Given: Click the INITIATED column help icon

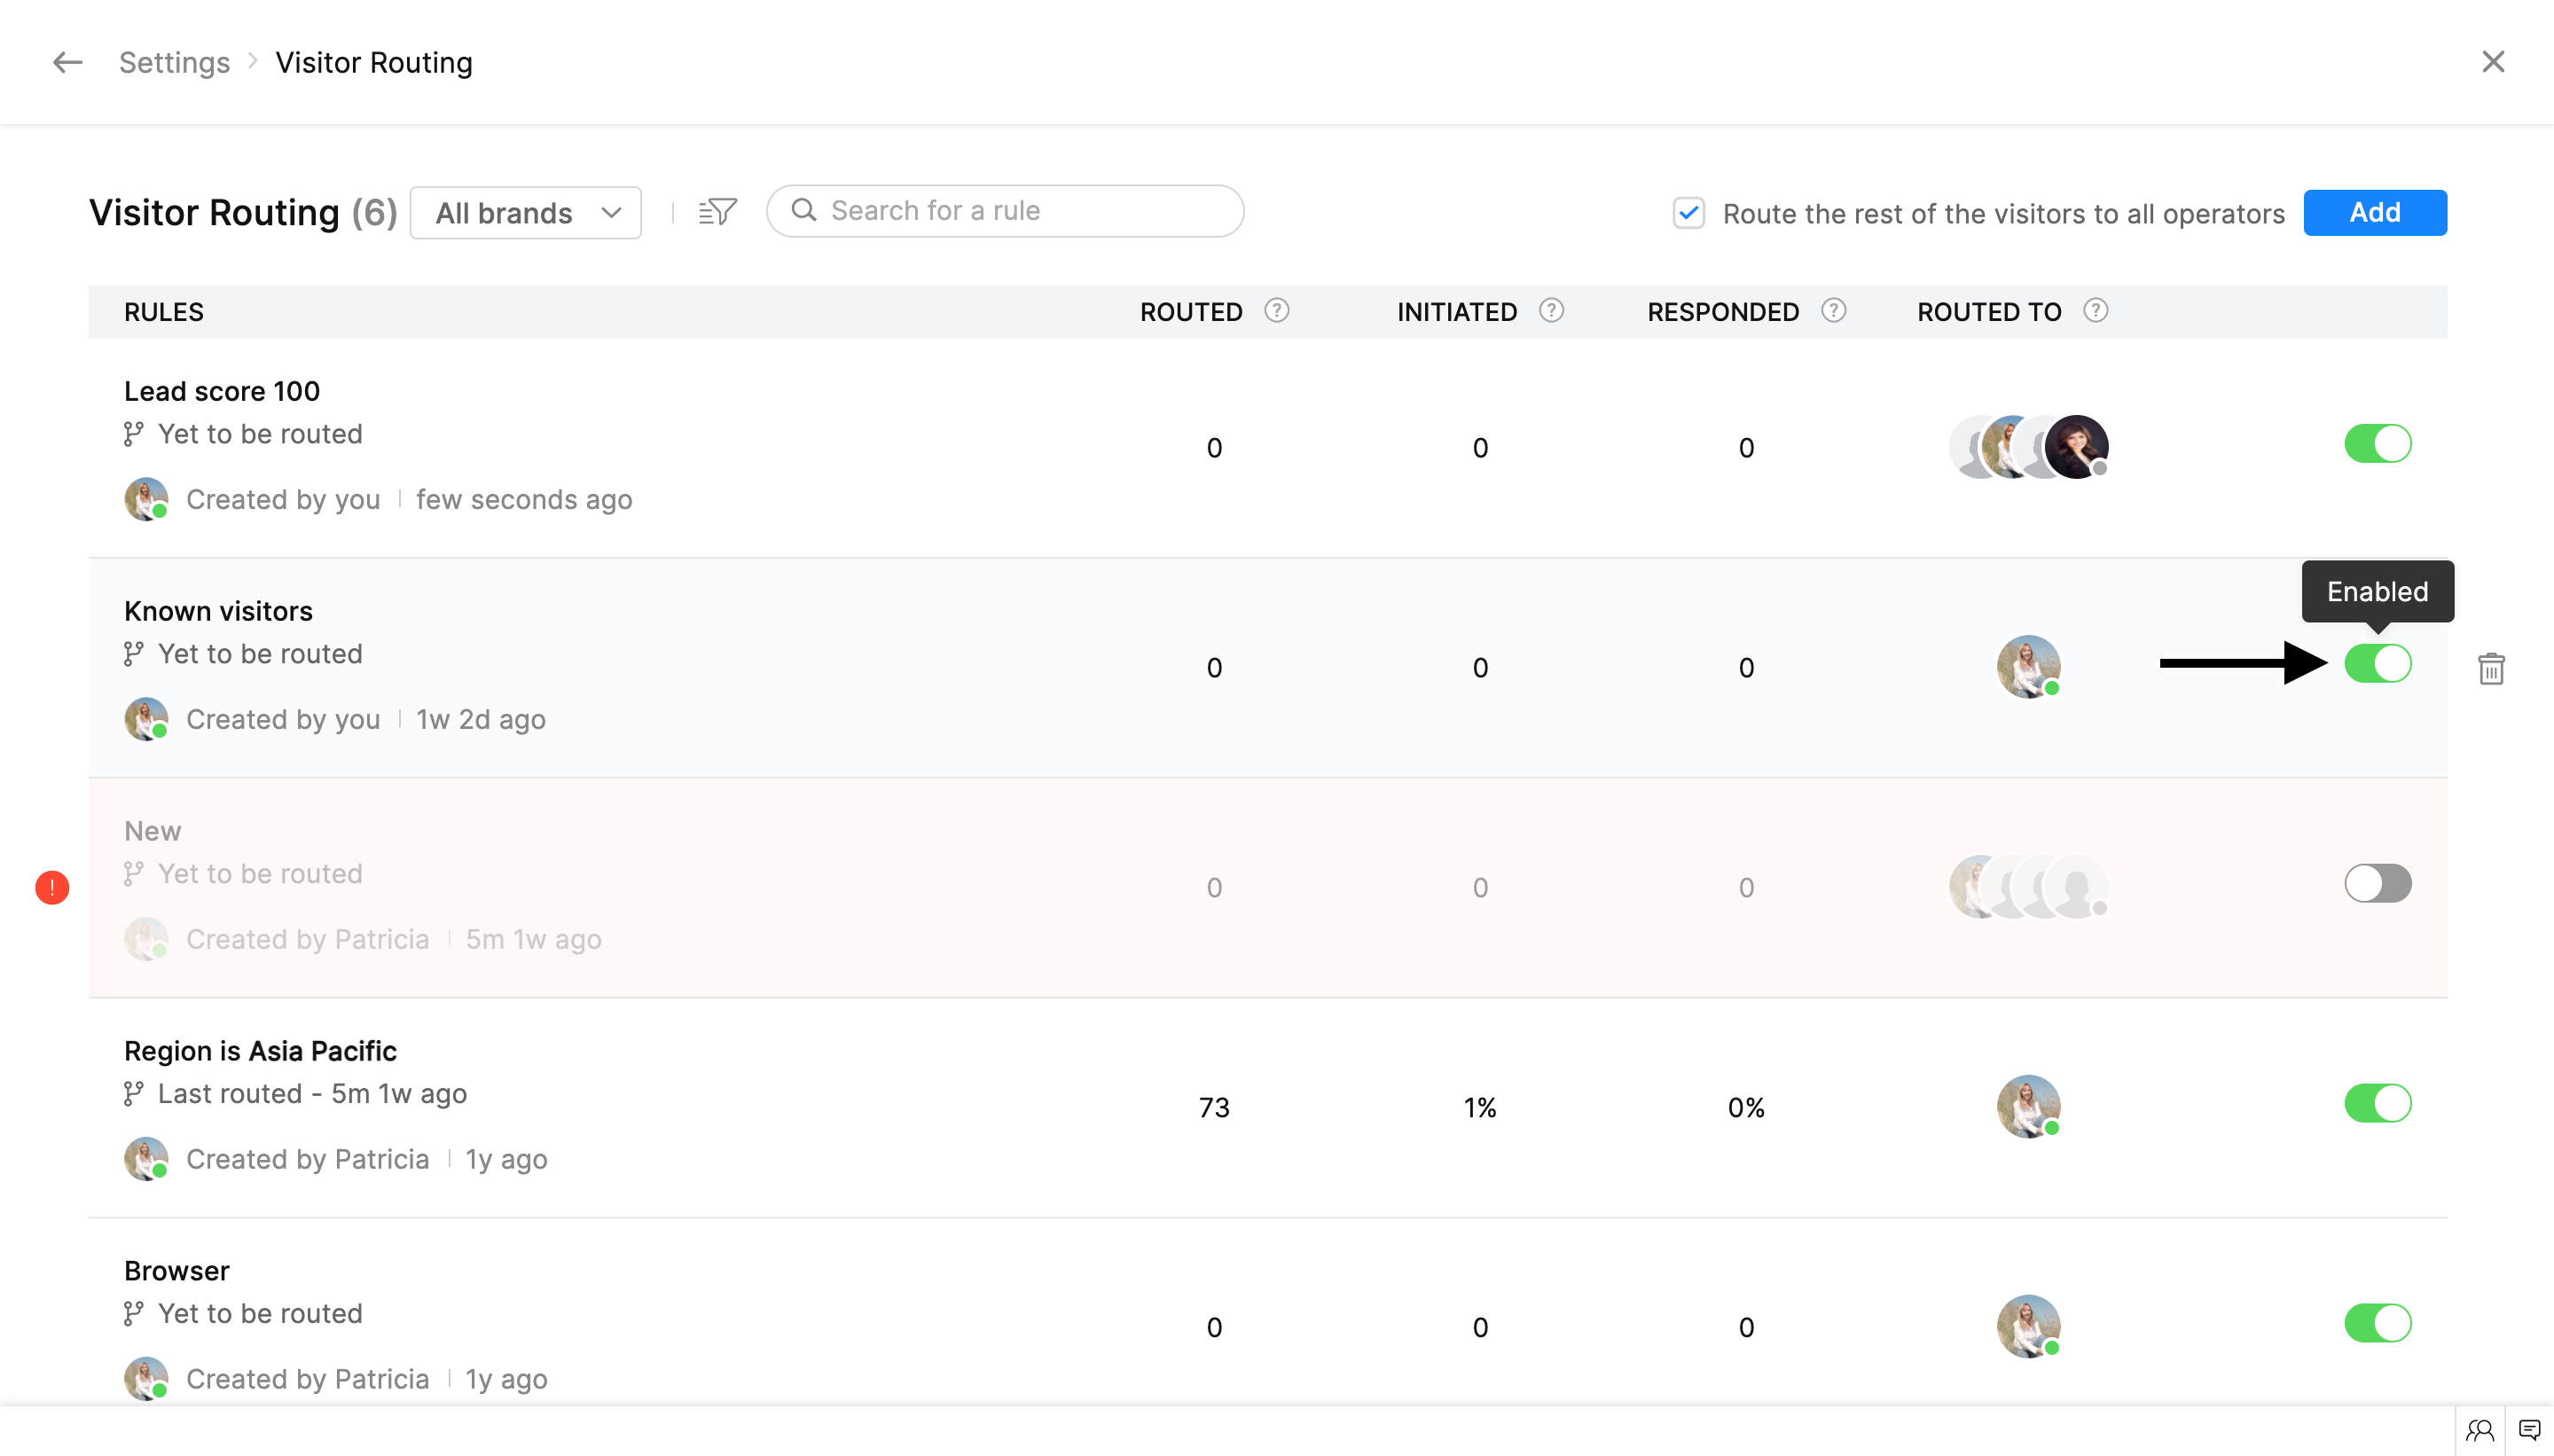Looking at the screenshot, I should pos(1551,311).
